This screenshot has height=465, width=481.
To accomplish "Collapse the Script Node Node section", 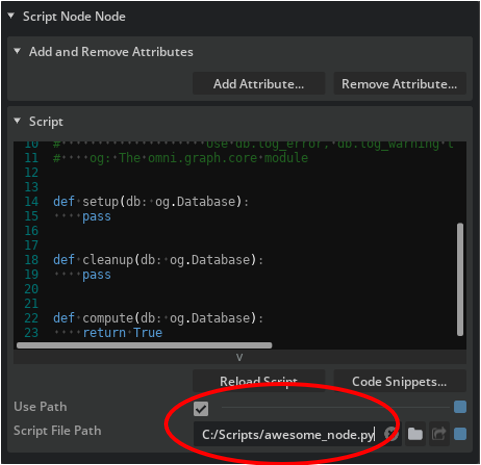I will point(11,16).
